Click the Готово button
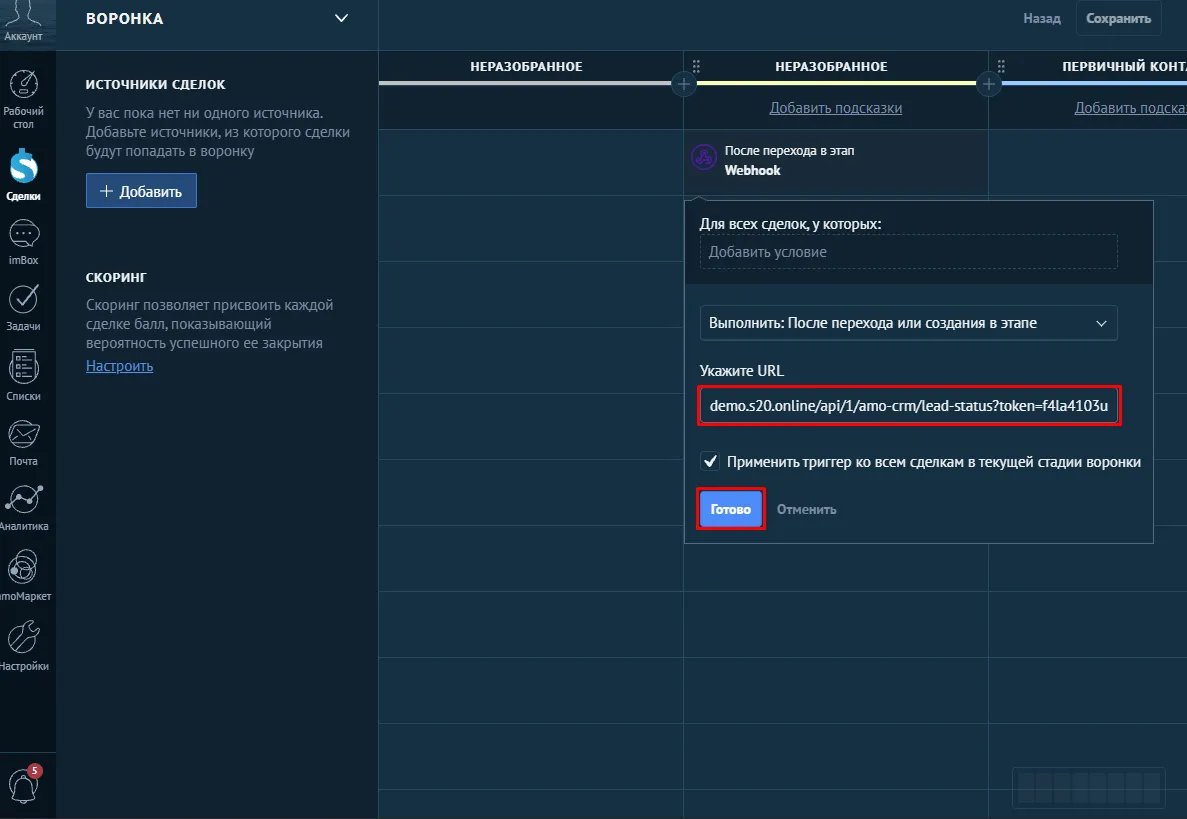This screenshot has width=1187, height=819. pos(731,509)
